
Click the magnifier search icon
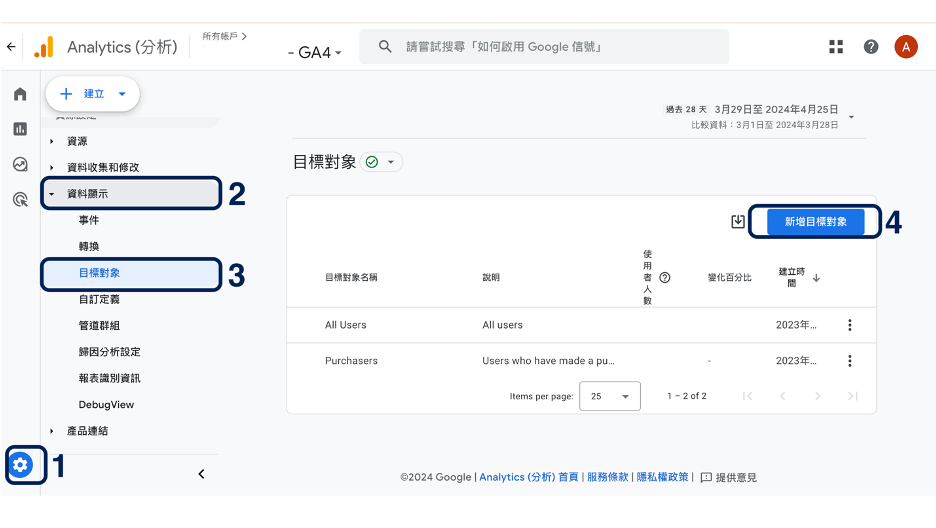coord(385,47)
